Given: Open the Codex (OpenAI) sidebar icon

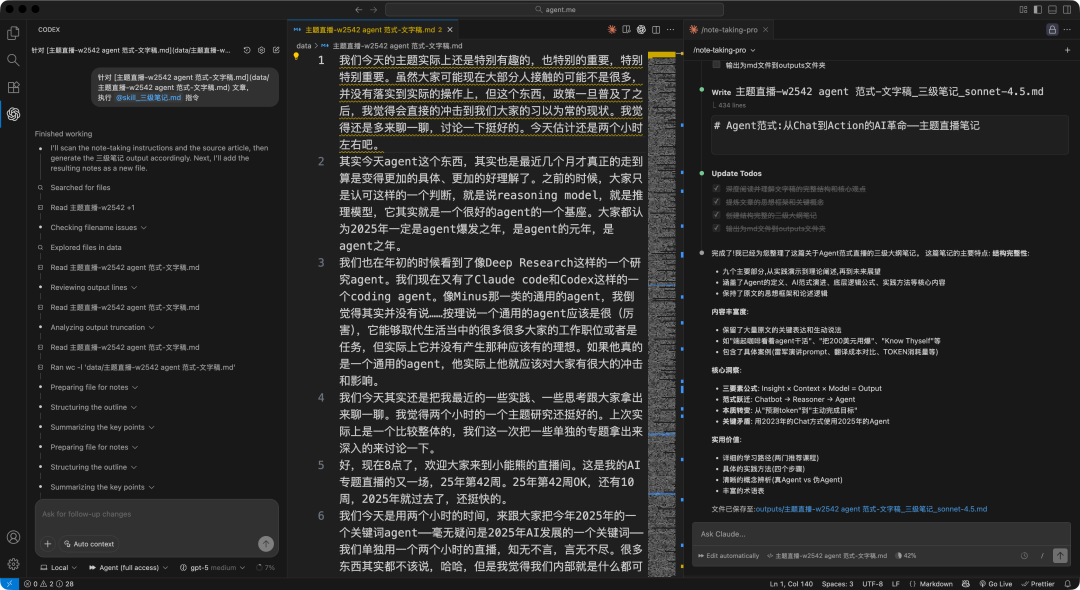Looking at the screenshot, I should tap(13, 114).
